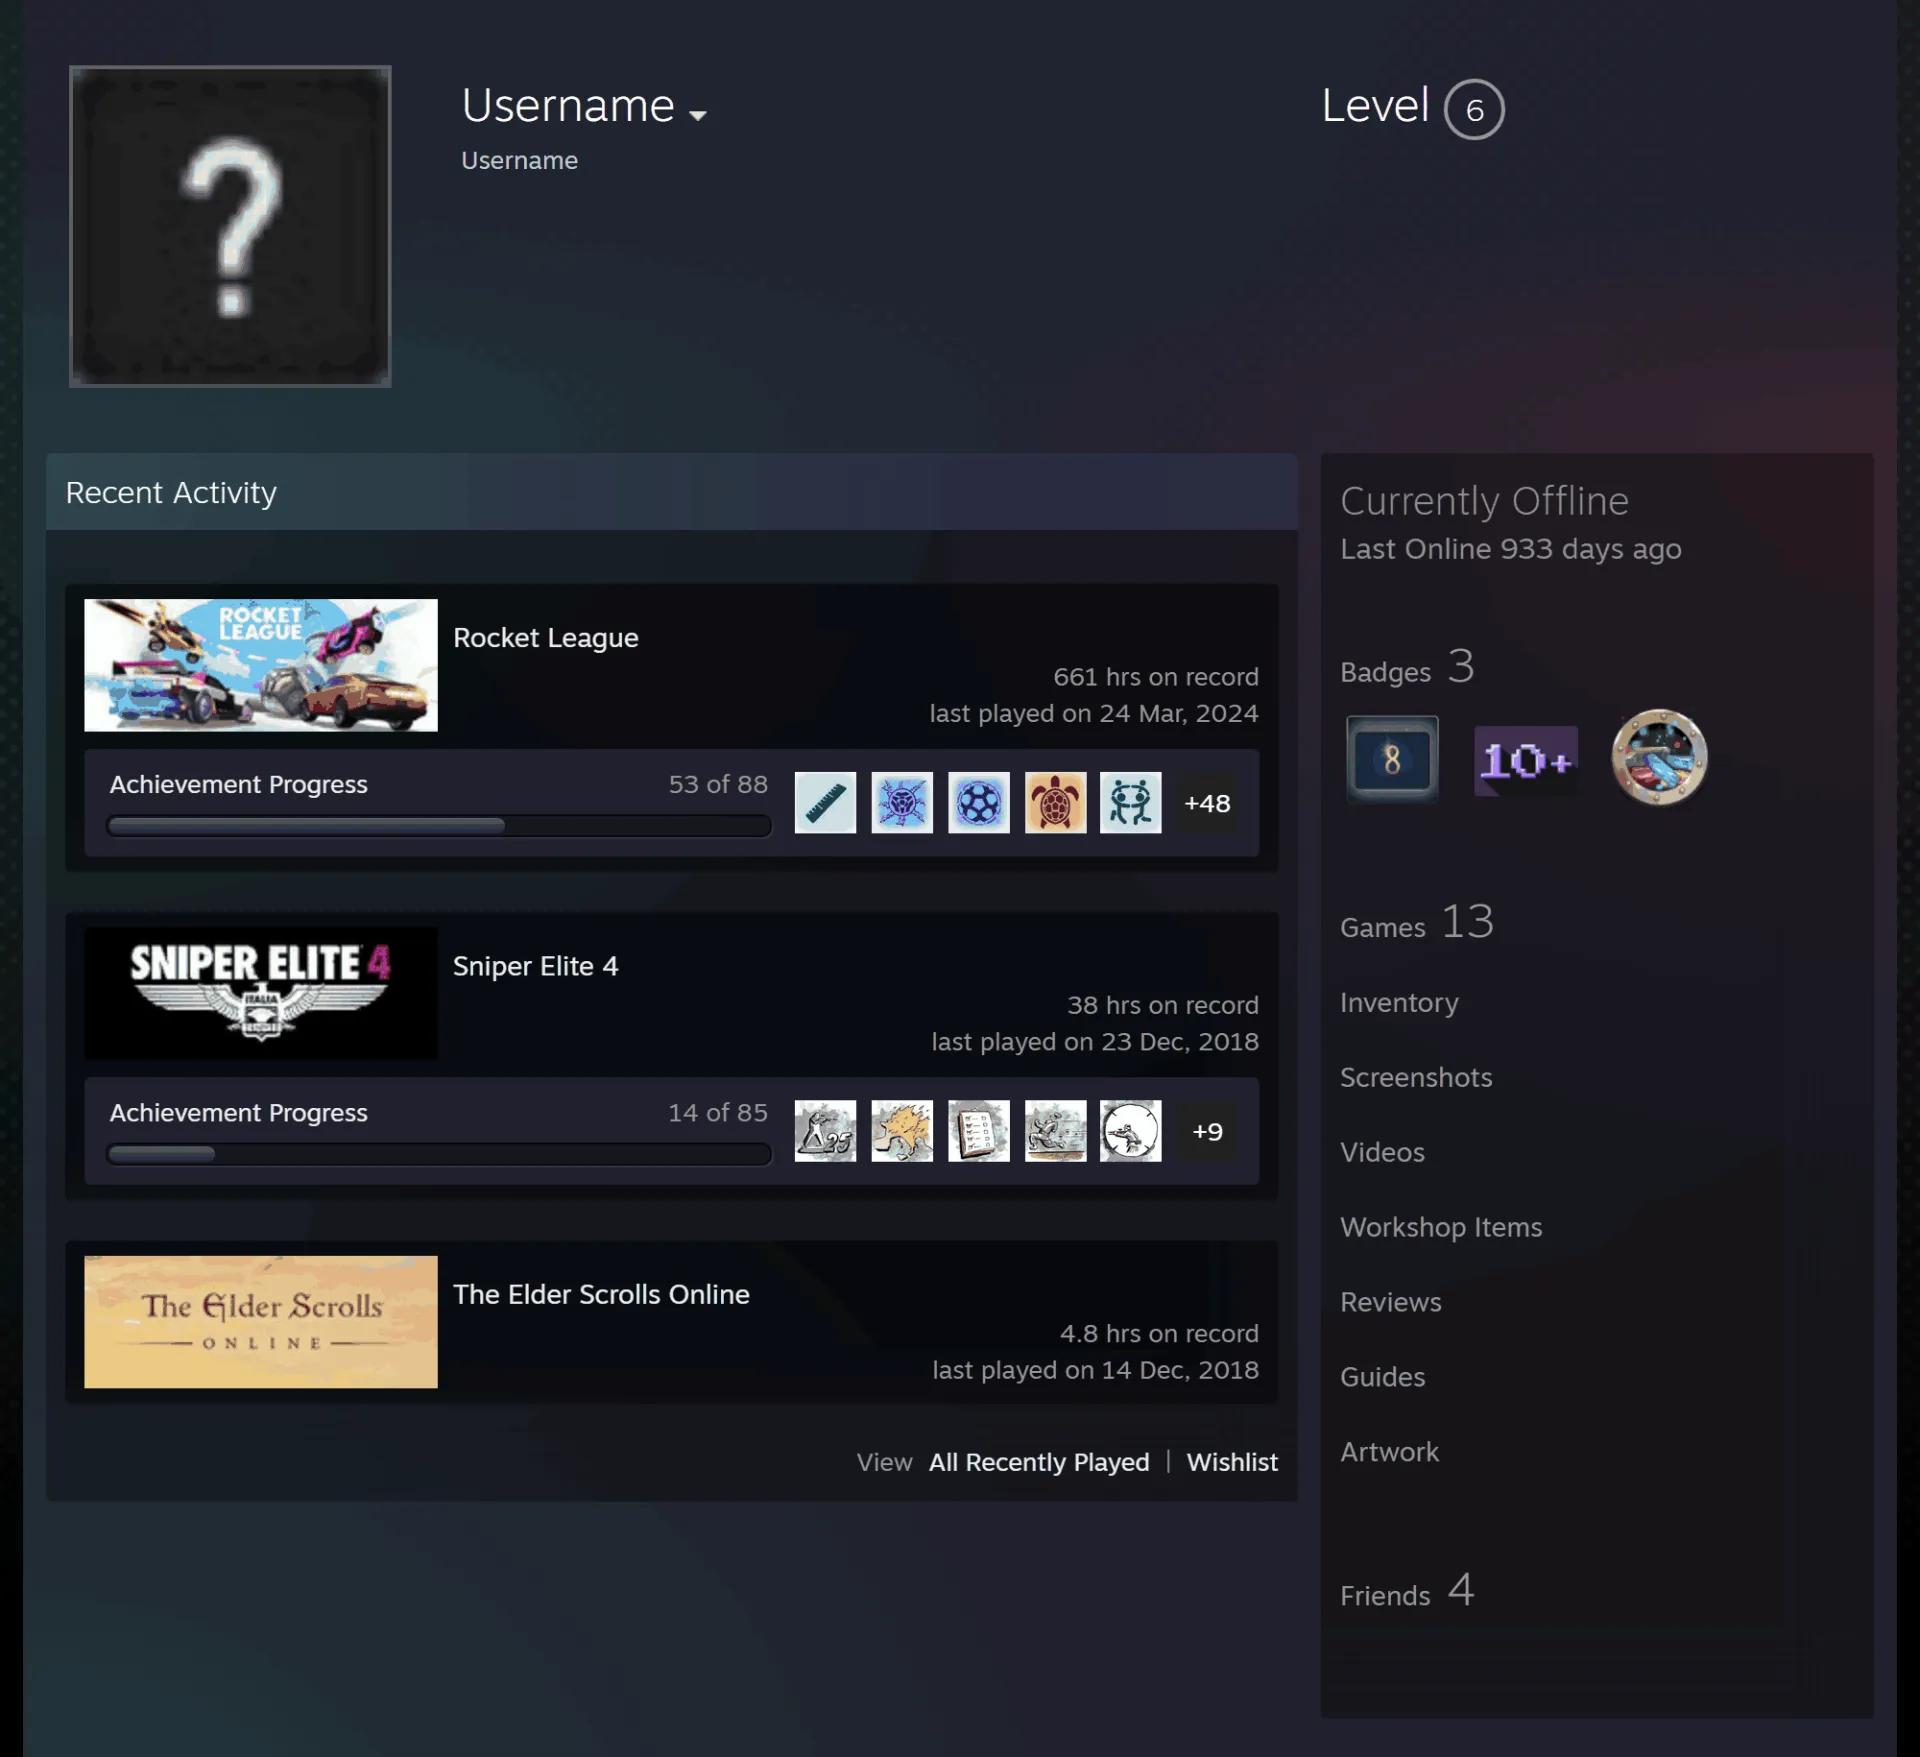Screen dimensions: 1920x1757
Task: Open the Screenshots link in the sidebar
Action: coord(1416,1077)
